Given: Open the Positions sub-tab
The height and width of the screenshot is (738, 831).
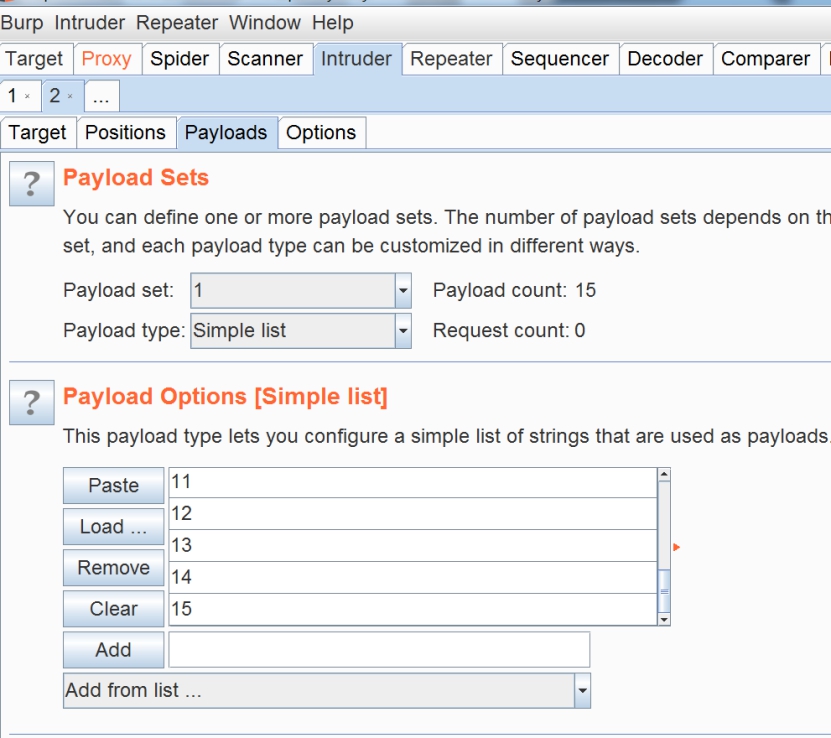Looking at the screenshot, I should pyautogui.click(x=125, y=132).
